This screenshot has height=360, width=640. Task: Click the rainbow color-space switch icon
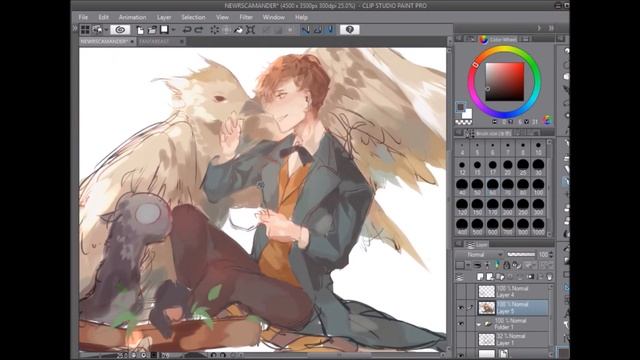tap(548, 120)
